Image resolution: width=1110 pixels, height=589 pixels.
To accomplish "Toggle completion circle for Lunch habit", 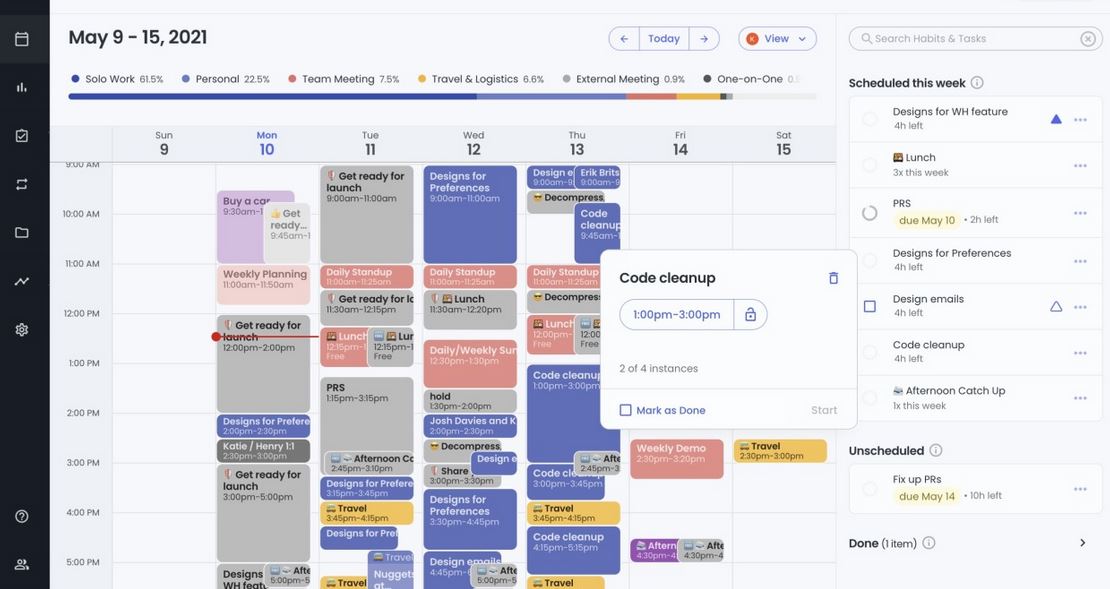I will click(x=870, y=165).
